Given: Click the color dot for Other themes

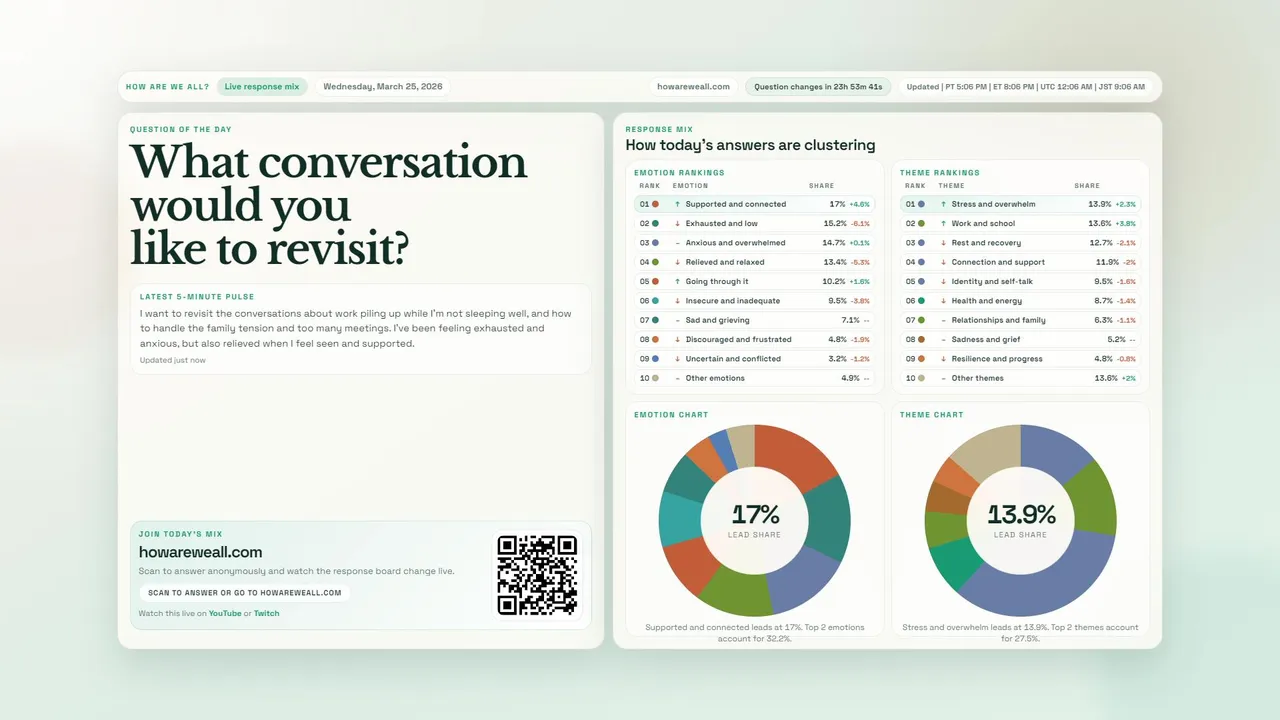Looking at the screenshot, I should [921, 378].
